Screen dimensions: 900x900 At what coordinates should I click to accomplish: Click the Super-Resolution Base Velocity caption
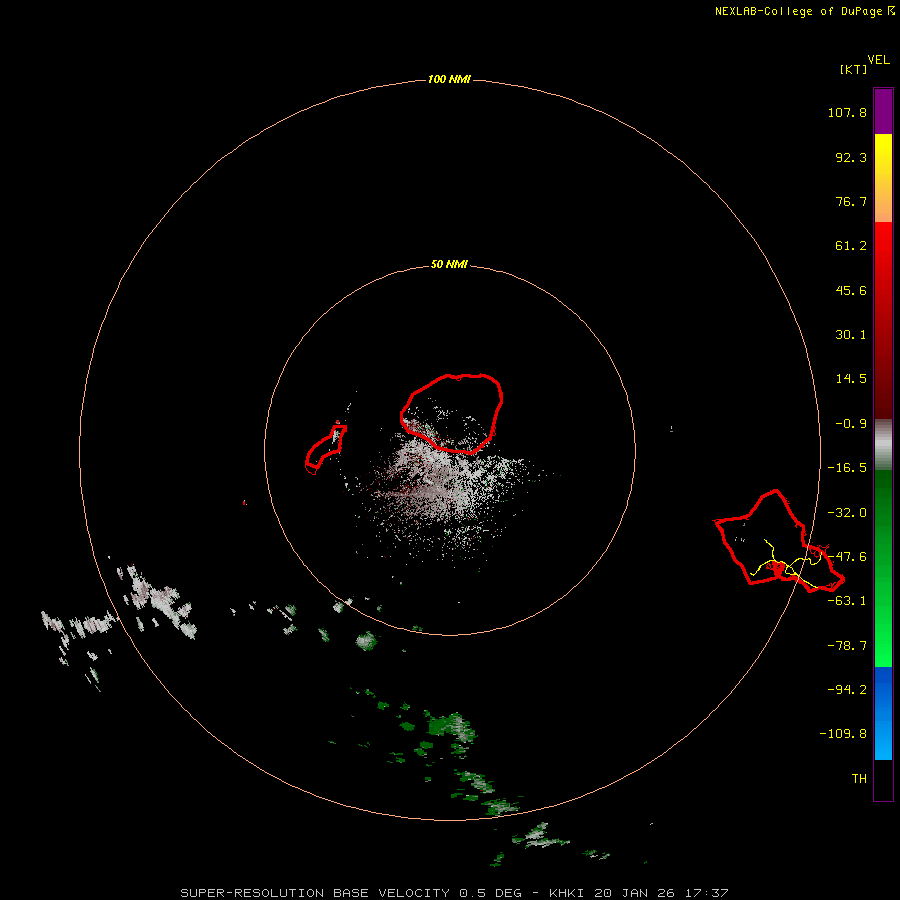pyautogui.click(x=454, y=893)
